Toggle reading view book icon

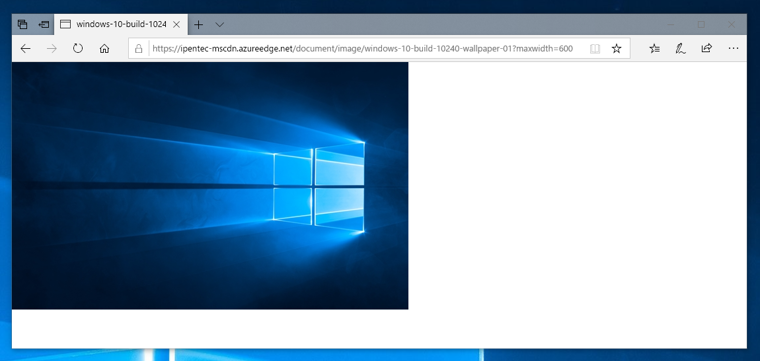tap(595, 48)
